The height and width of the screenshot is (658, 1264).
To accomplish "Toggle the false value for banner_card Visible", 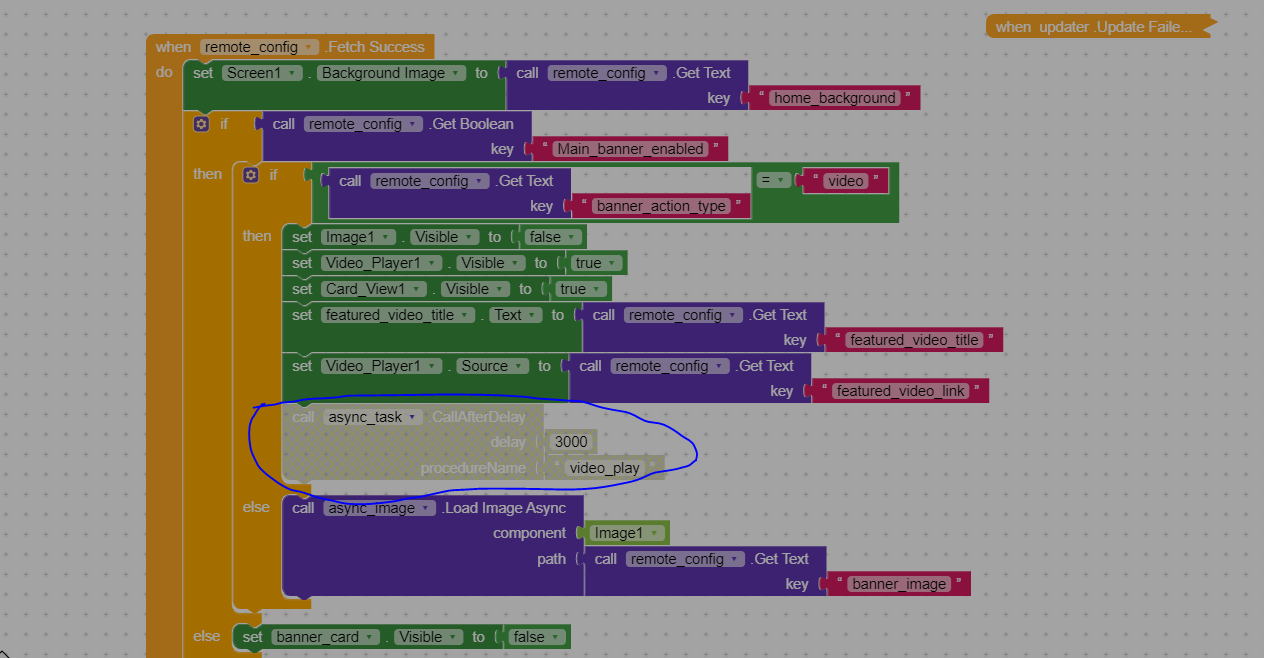I will coord(536,637).
